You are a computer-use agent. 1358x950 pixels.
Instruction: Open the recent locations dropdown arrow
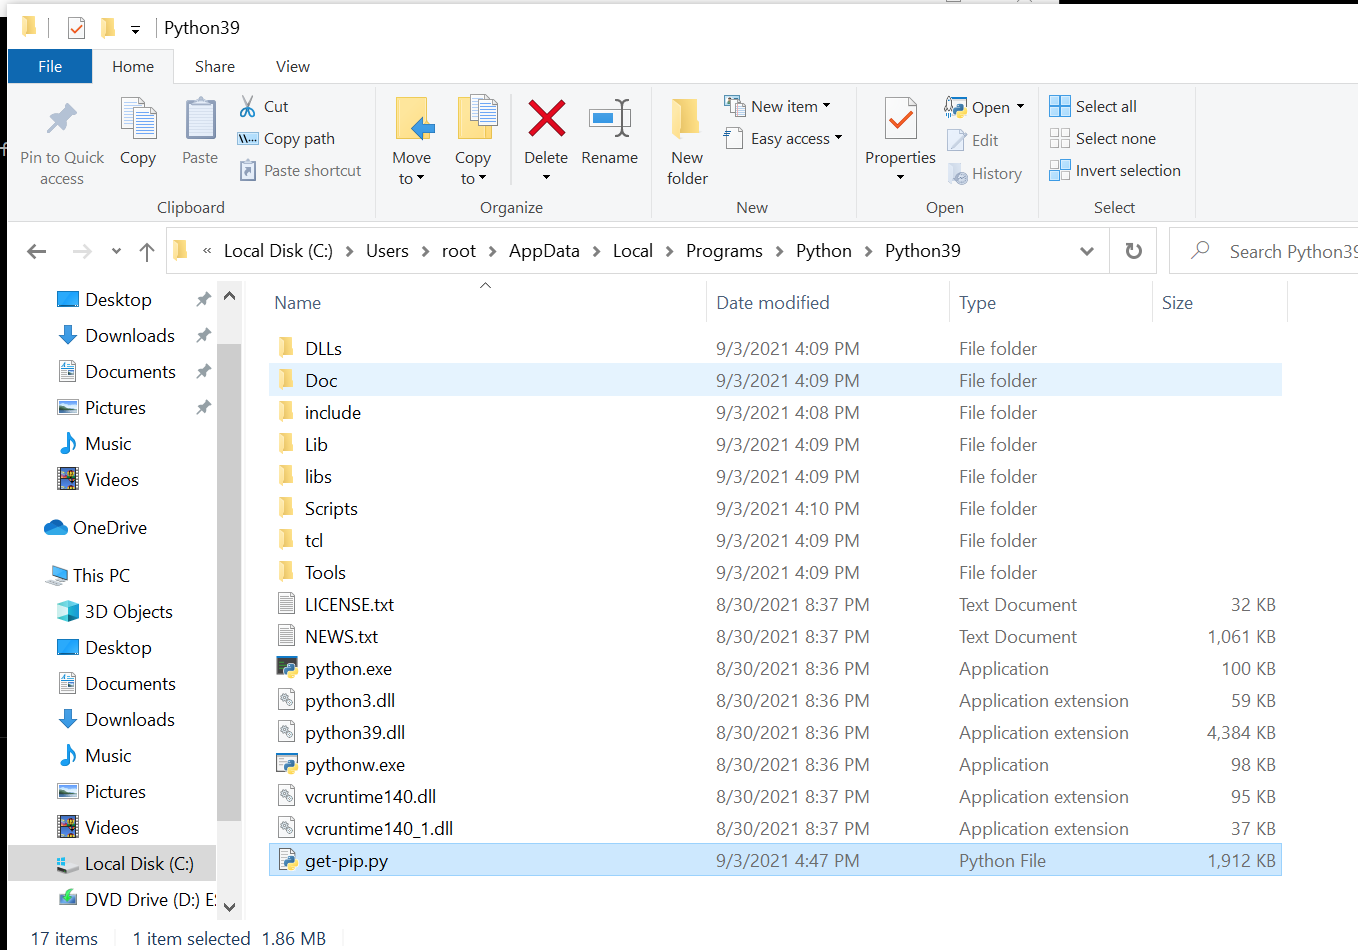click(x=116, y=251)
